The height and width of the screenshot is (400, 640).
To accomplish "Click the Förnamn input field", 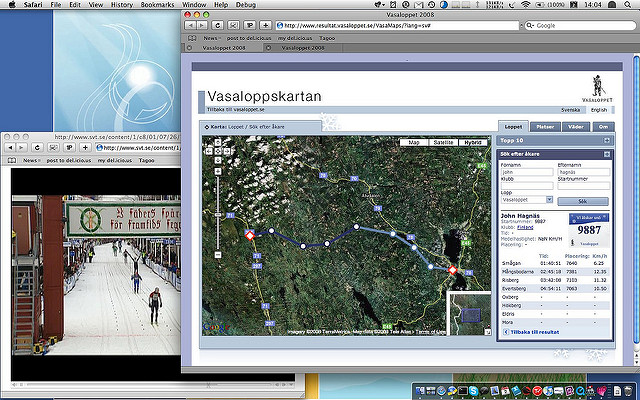I will (x=525, y=173).
